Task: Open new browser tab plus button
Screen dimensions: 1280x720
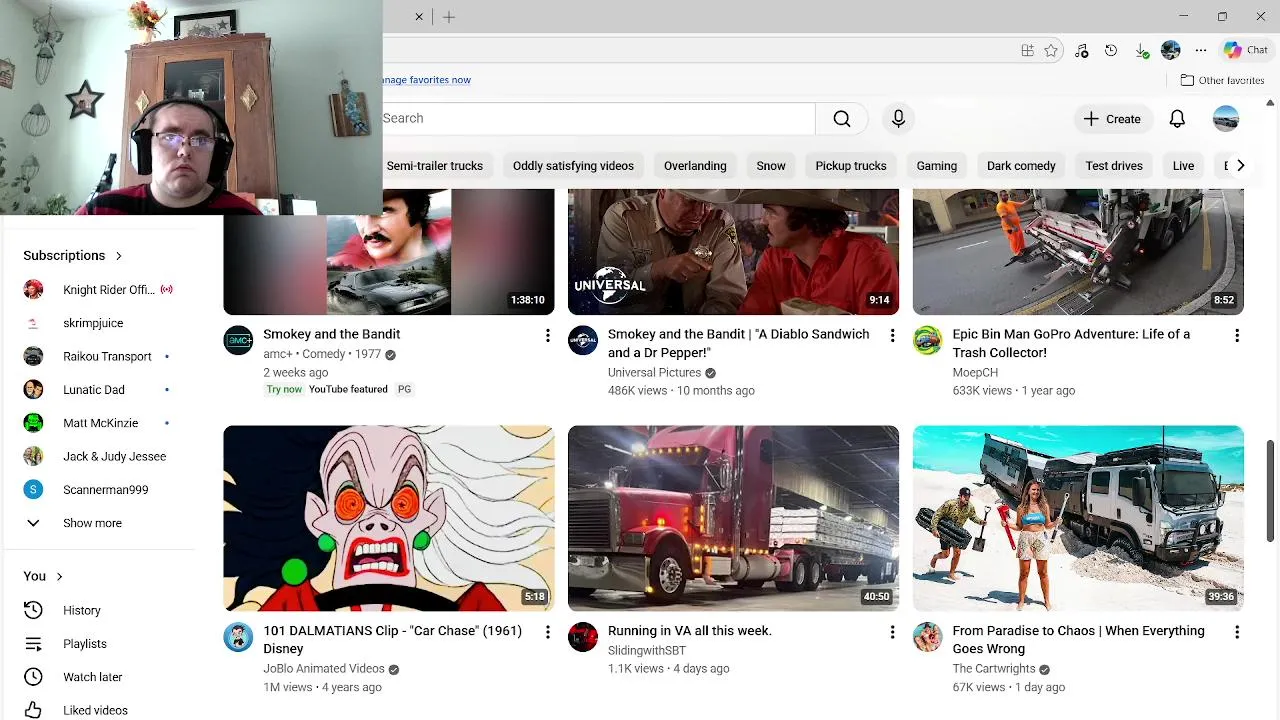Action: coord(449,17)
